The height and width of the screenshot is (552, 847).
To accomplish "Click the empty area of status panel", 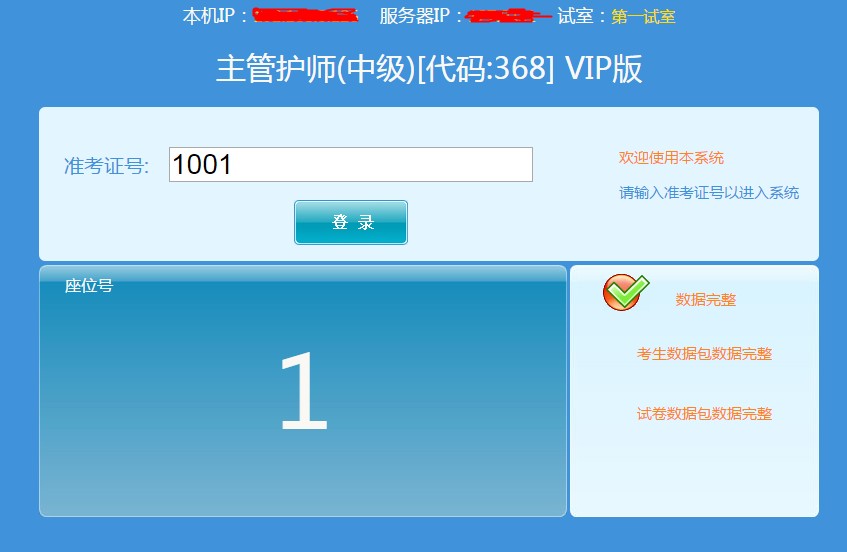I will tap(694, 470).
